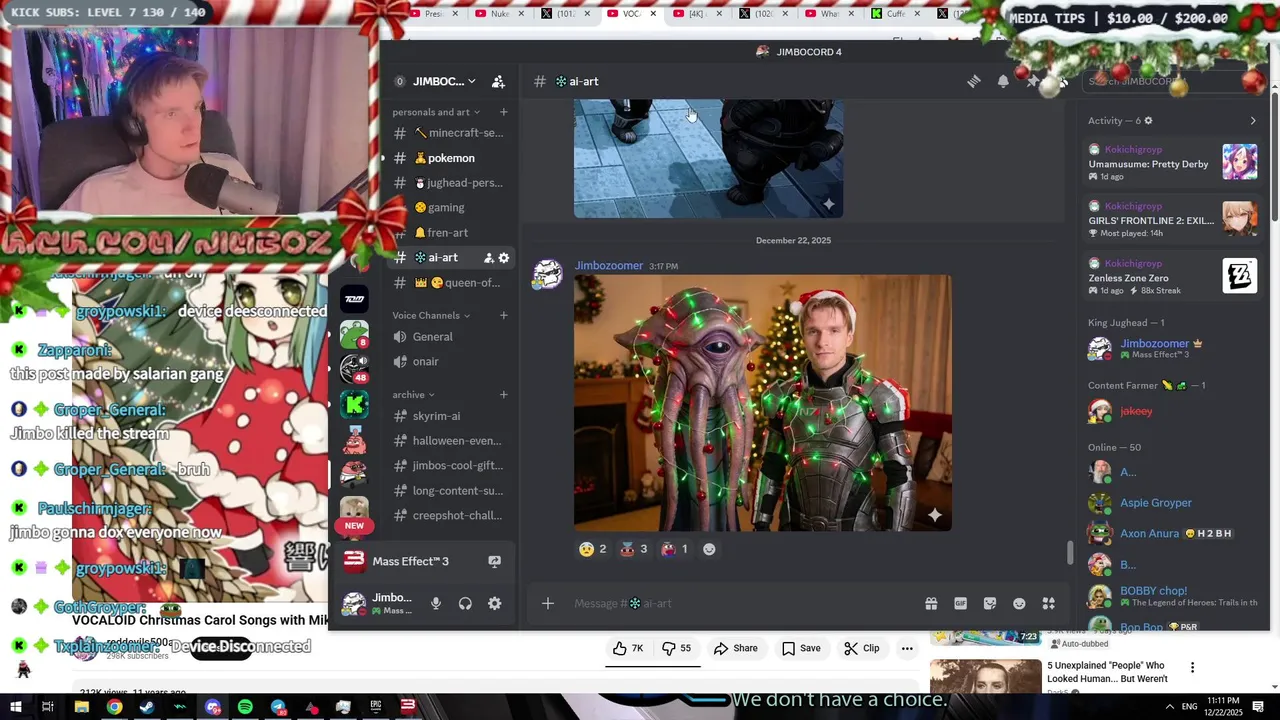Screen dimensions: 1280x720
Task: Open the Christmas alien AI image
Action: coord(762,403)
